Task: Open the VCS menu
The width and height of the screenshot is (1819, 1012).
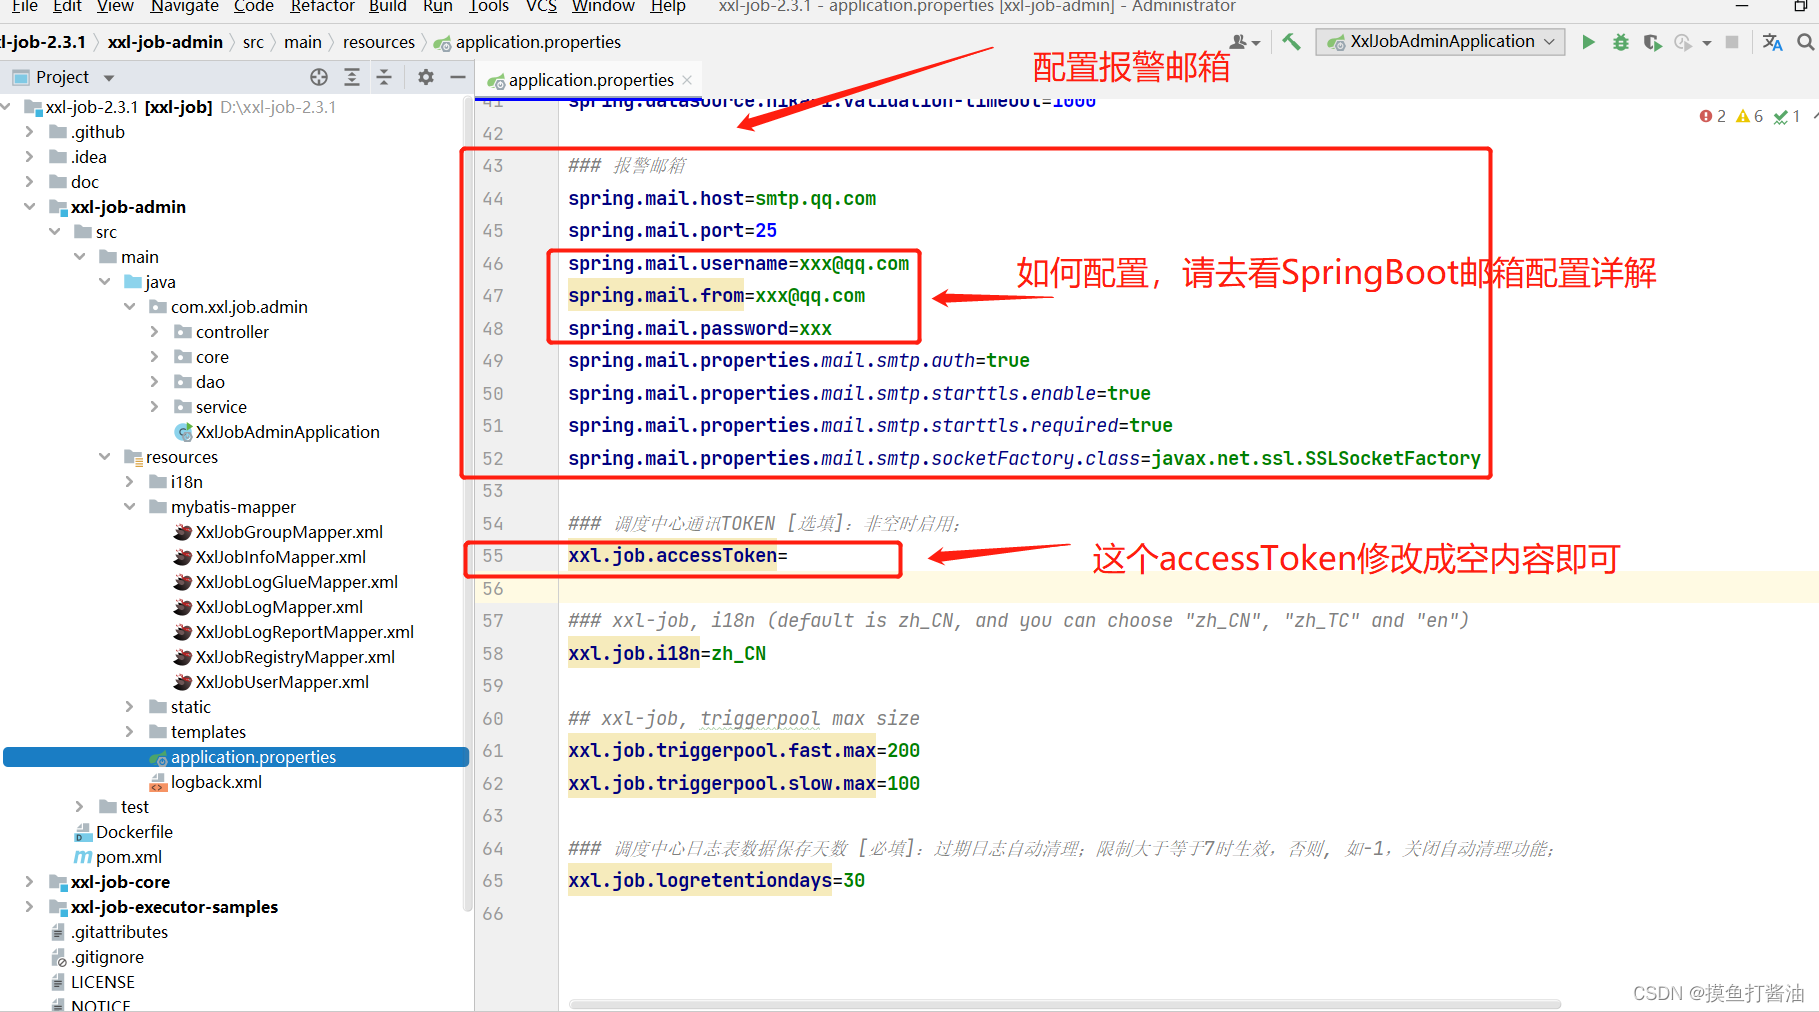Action: pyautogui.click(x=541, y=6)
